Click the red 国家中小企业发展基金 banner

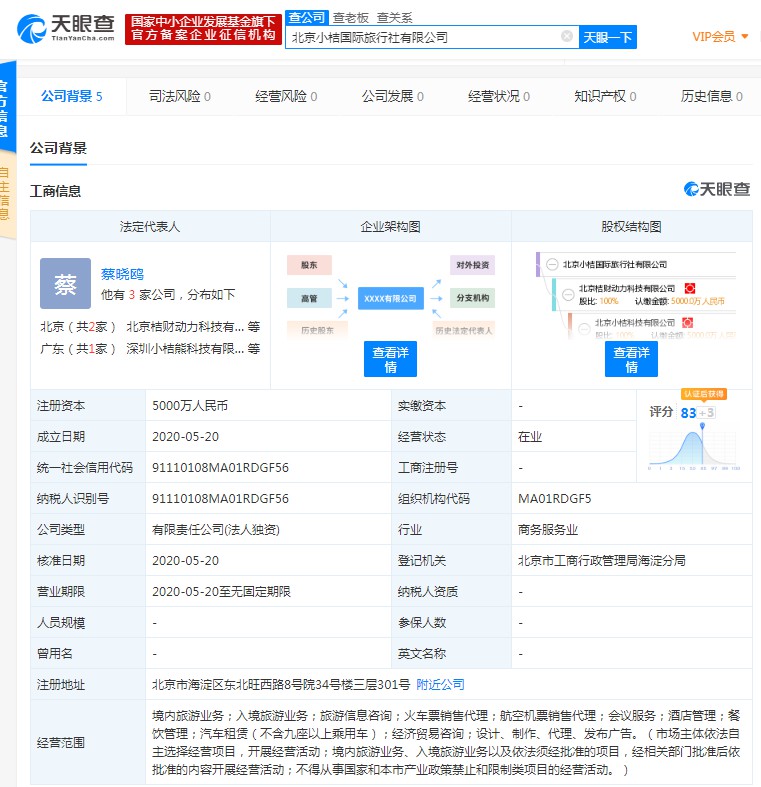coord(203,29)
